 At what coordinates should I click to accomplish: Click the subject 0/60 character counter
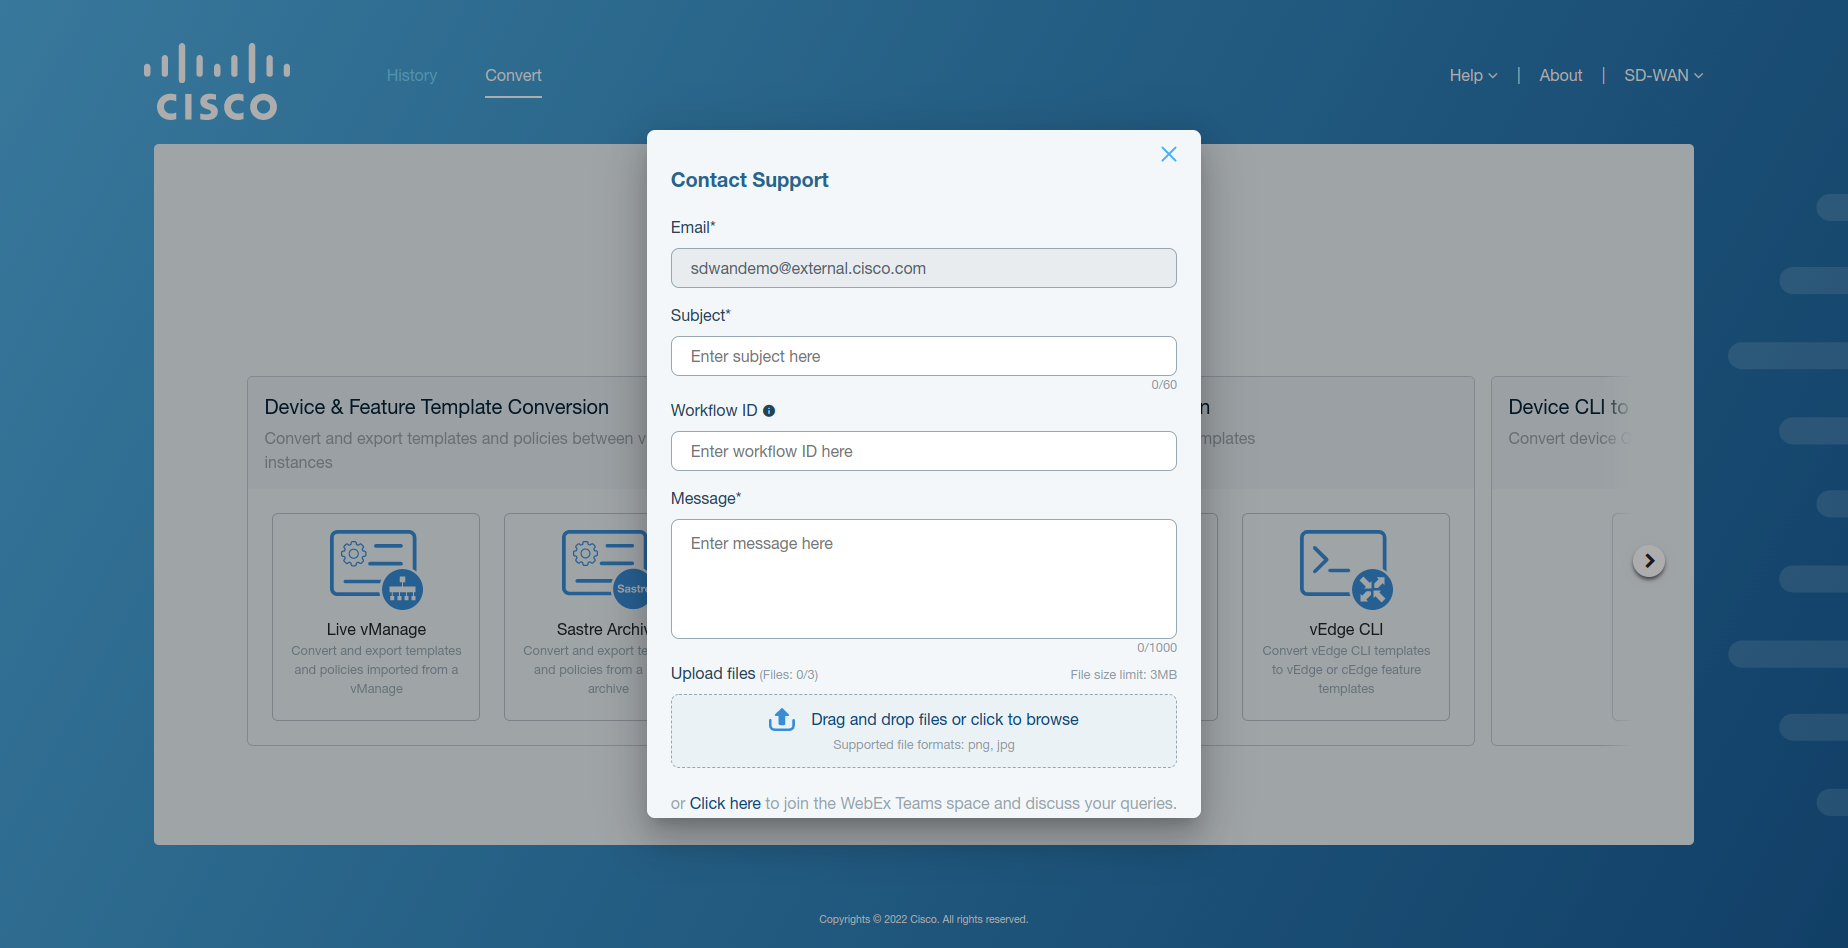coord(1163,385)
